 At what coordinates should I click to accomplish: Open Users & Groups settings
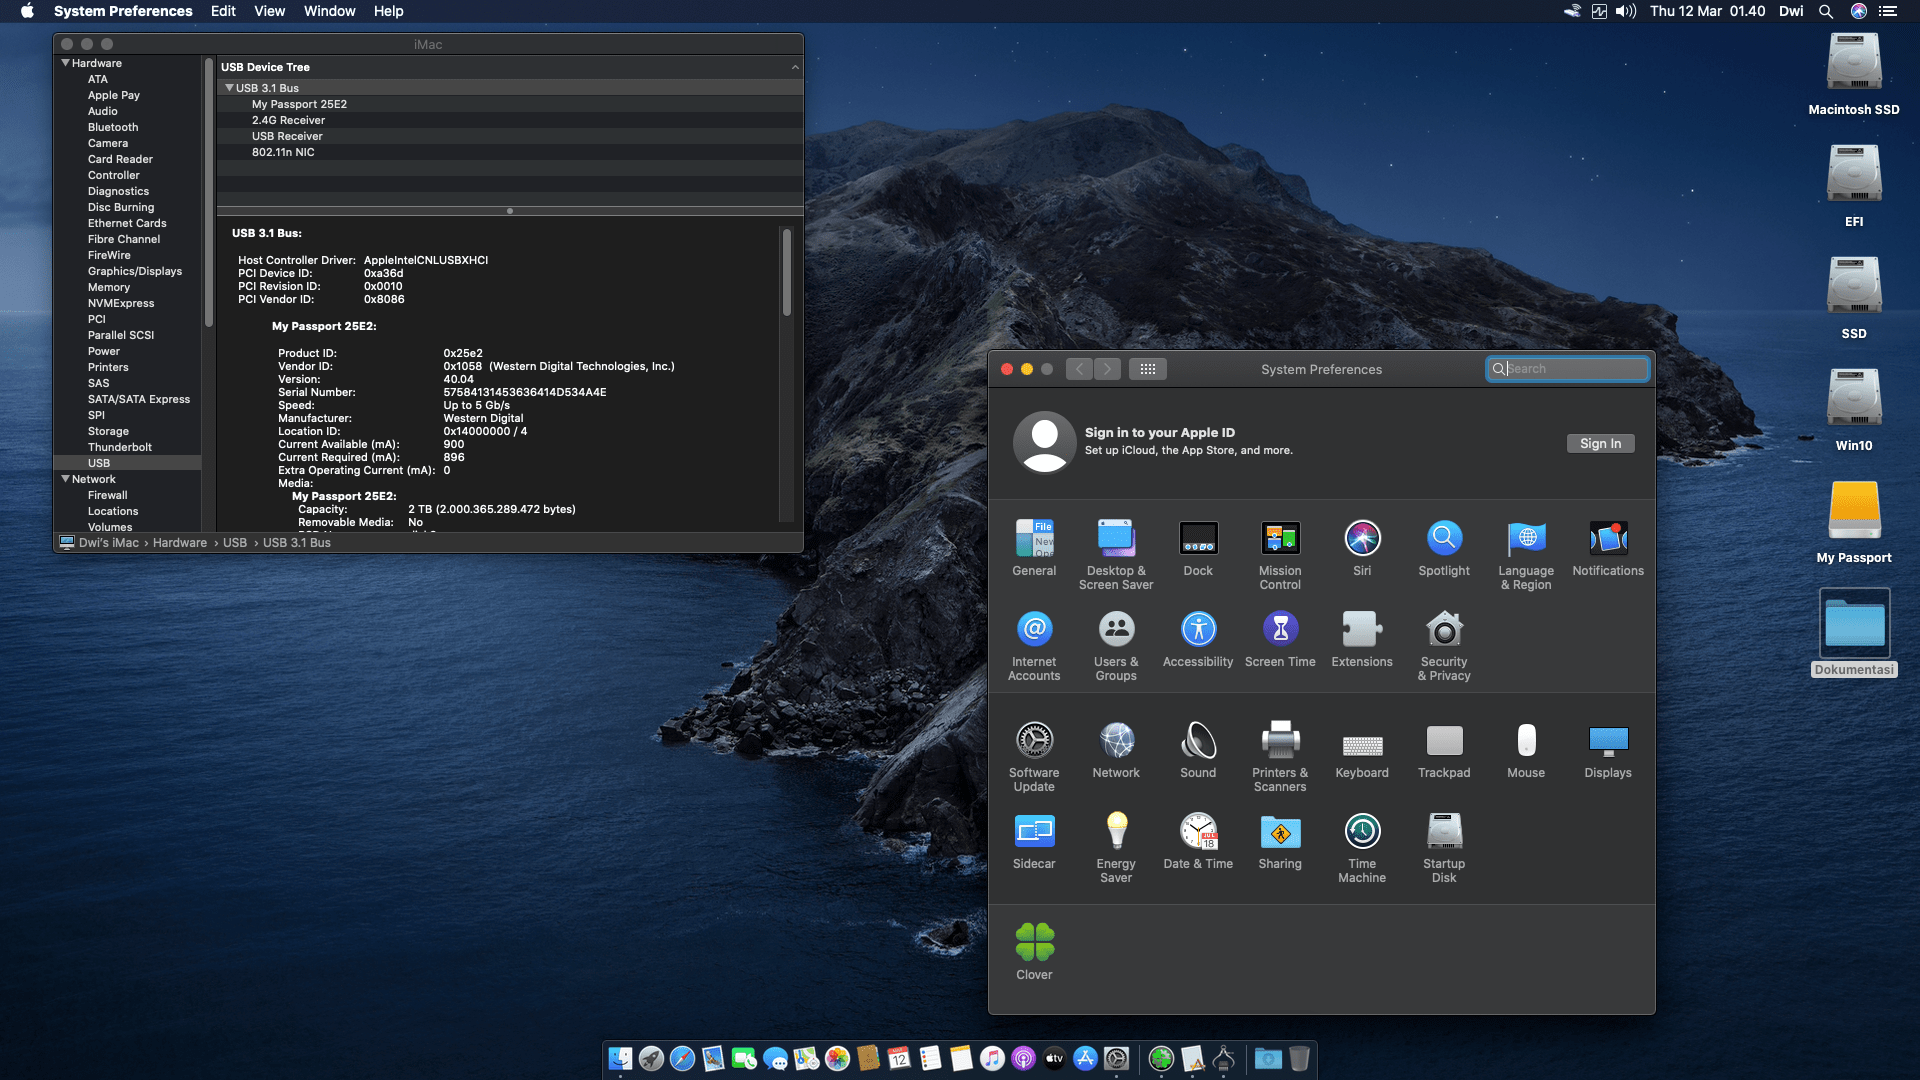[1116, 633]
